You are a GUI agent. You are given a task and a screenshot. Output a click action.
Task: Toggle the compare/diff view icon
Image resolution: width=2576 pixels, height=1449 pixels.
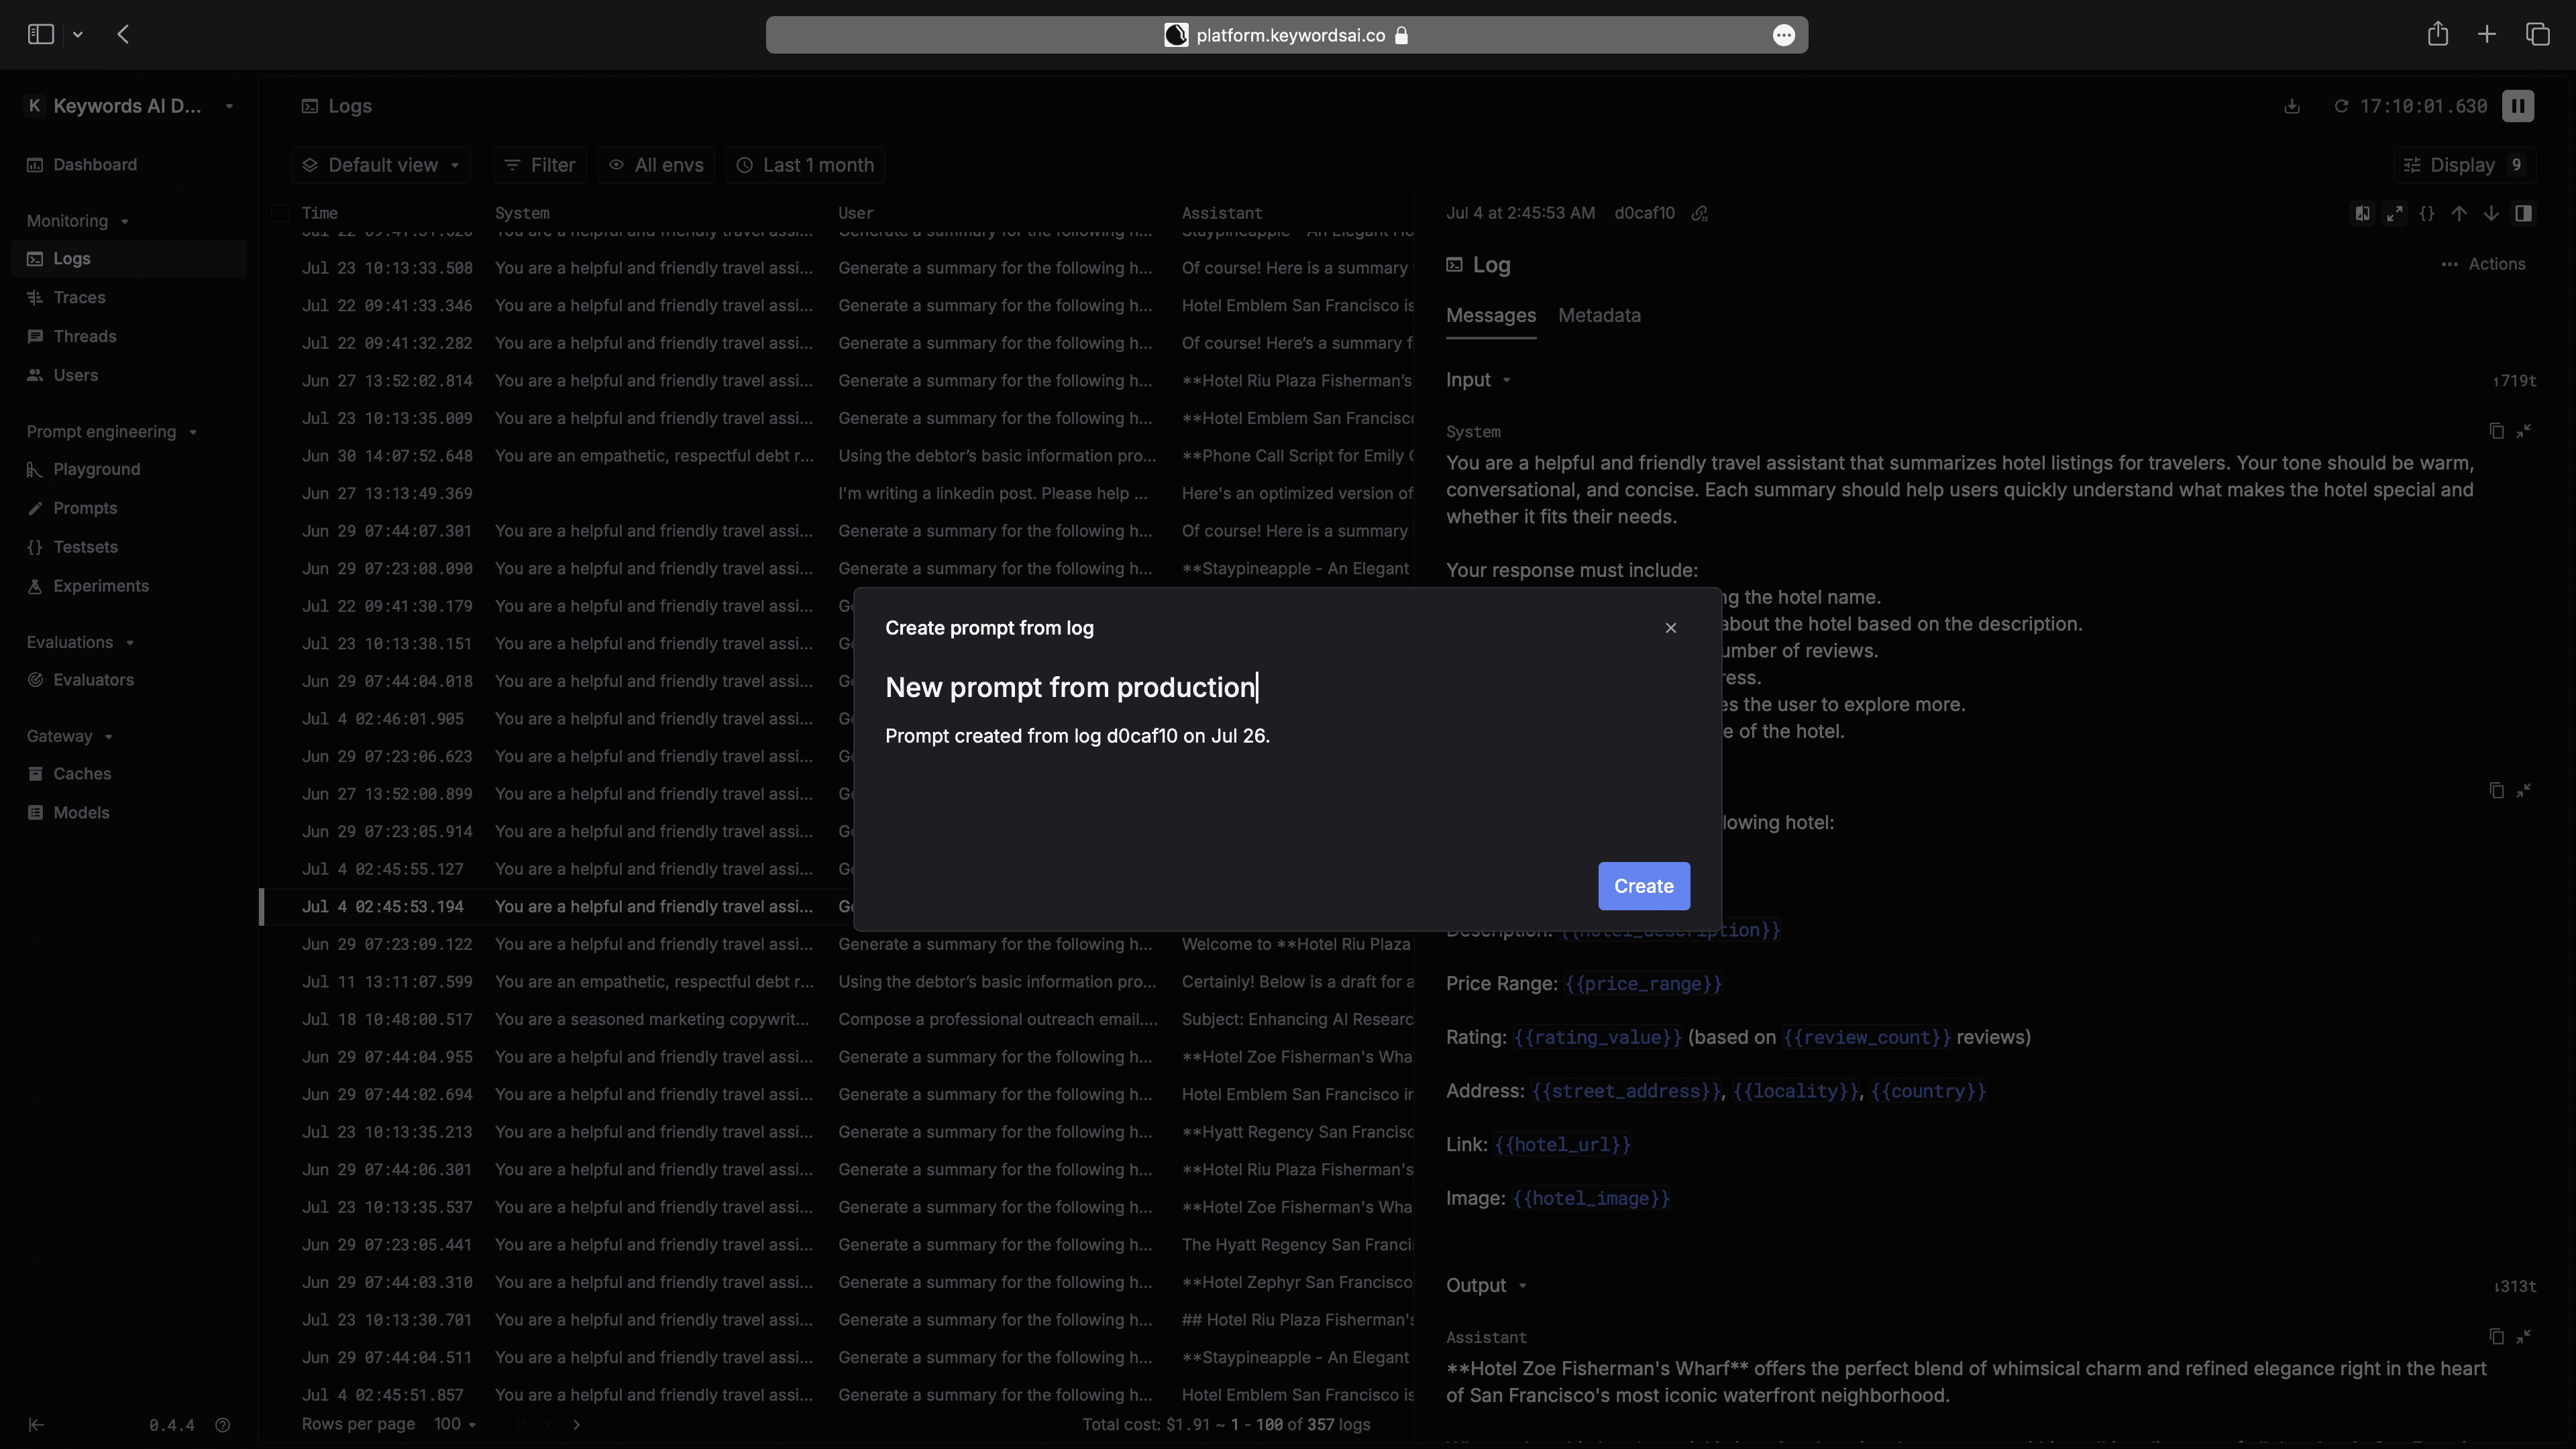point(2362,213)
